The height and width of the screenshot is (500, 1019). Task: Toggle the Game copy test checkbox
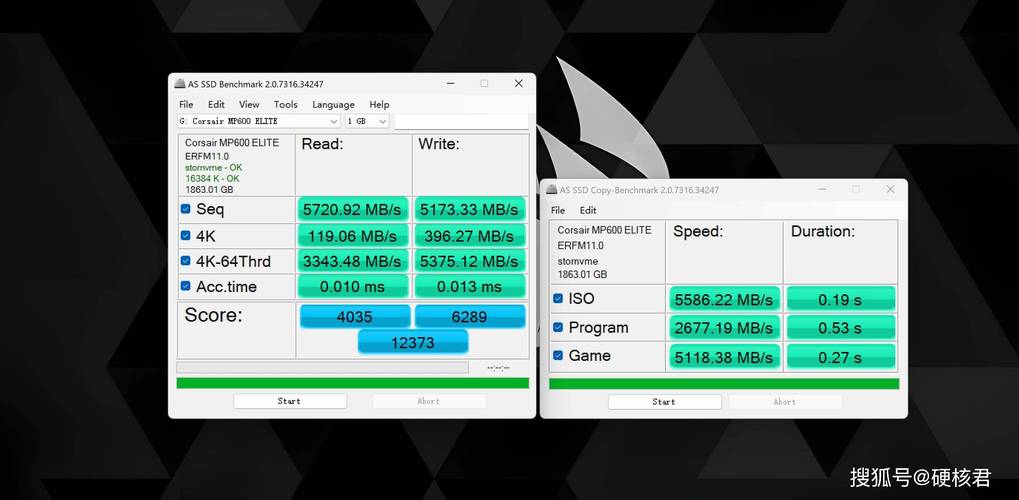(x=558, y=355)
